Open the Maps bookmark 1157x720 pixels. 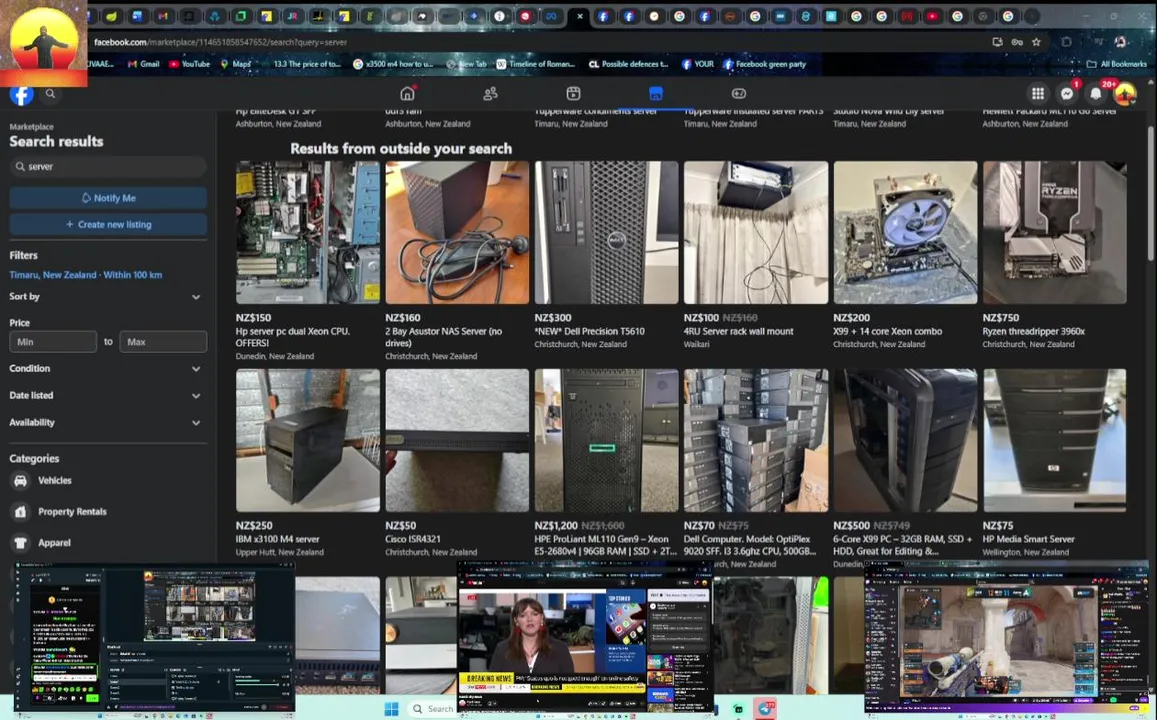click(235, 64)
